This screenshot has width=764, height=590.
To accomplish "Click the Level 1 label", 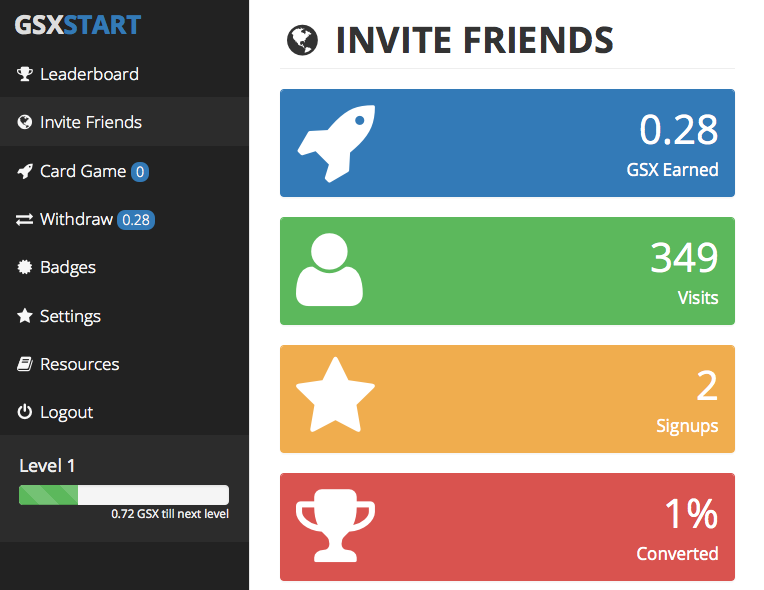I will pyautogui.click(x=47, y=466).
